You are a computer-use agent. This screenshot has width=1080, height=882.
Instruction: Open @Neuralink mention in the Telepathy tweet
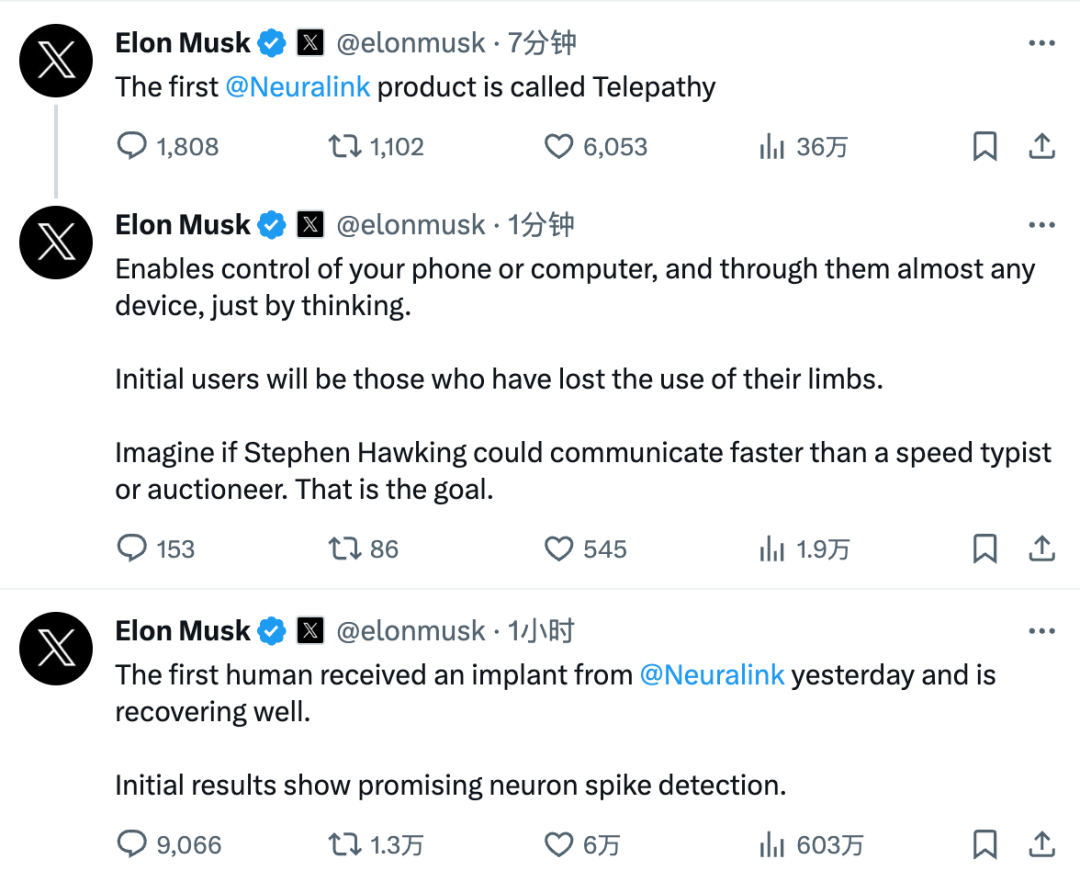[x=298, y=87]
